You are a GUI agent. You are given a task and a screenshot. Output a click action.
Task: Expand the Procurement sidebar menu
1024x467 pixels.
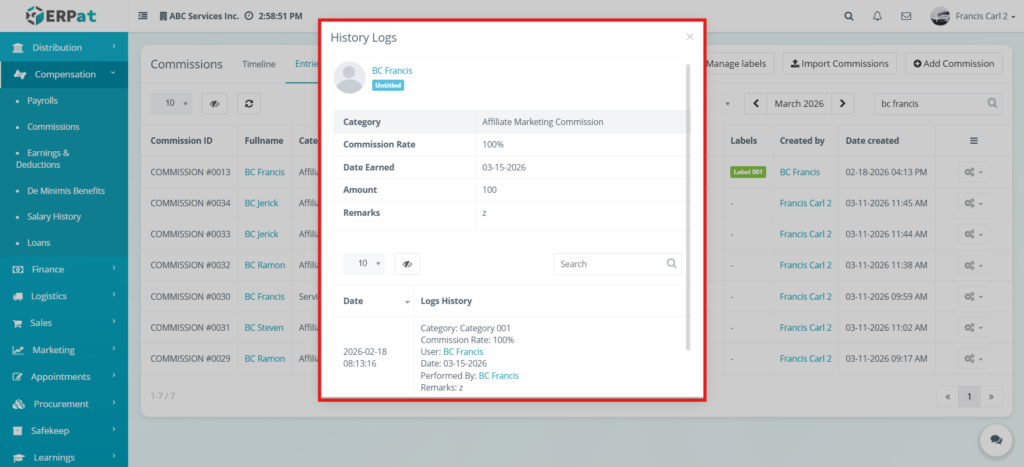click(64, 404)
